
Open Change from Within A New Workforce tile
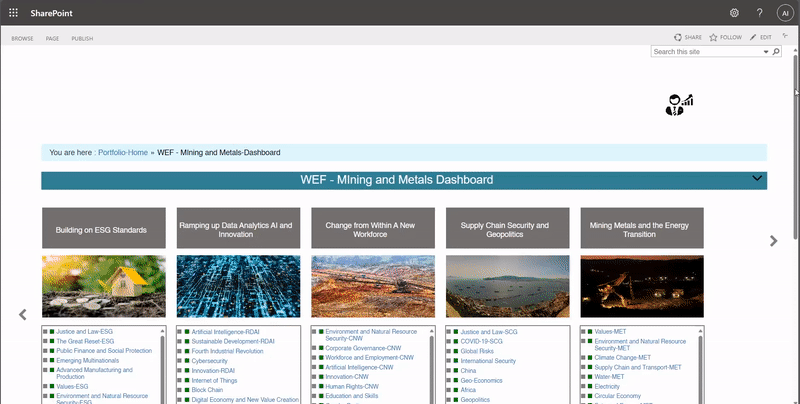[x=373, y=228]
